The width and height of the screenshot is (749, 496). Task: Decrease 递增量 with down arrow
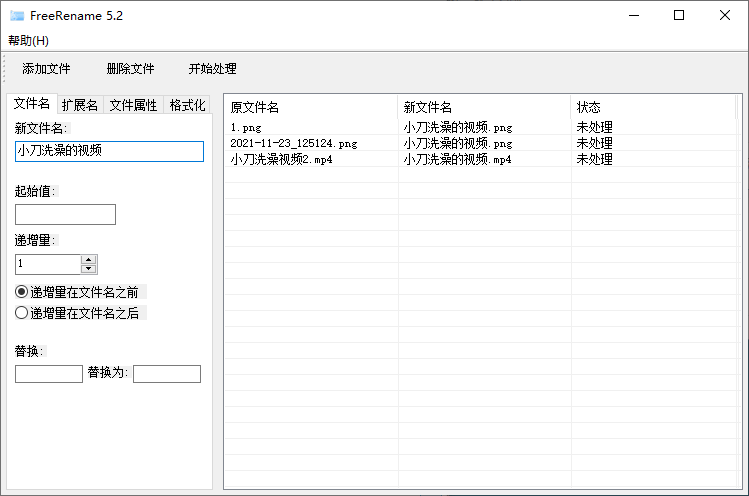(x=89, y=269)
